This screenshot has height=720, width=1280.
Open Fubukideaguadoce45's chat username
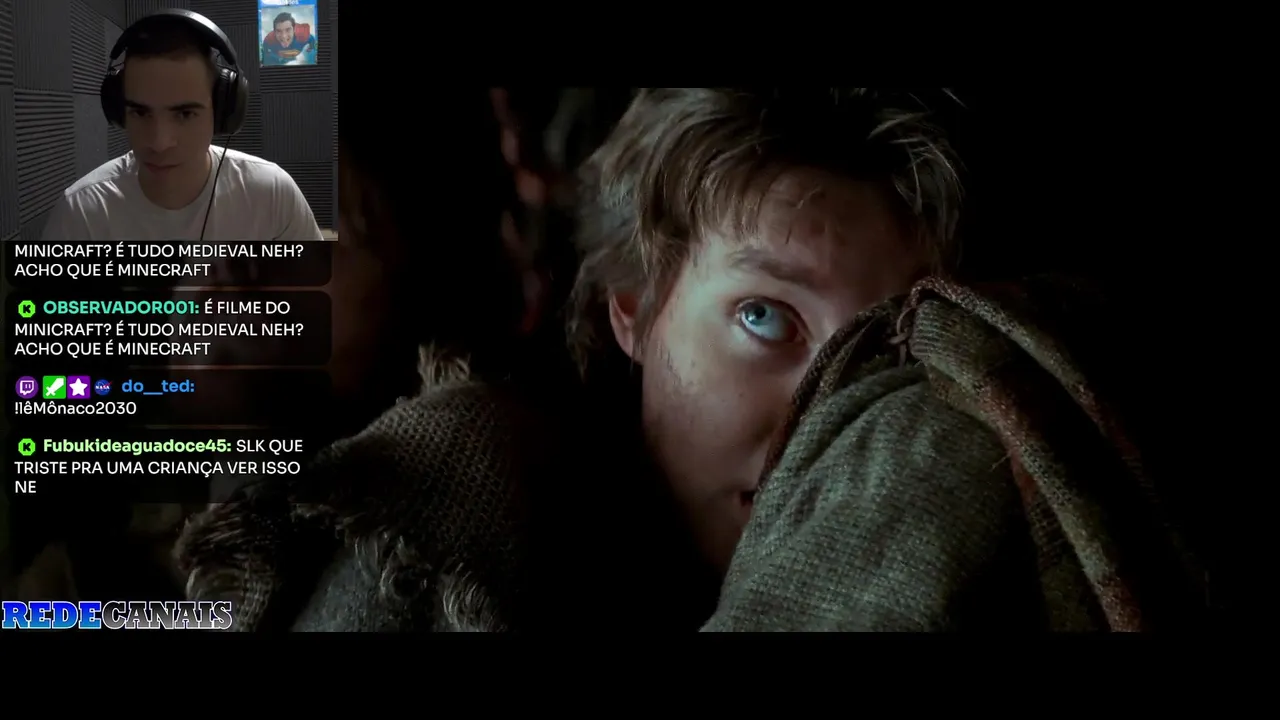137,446
